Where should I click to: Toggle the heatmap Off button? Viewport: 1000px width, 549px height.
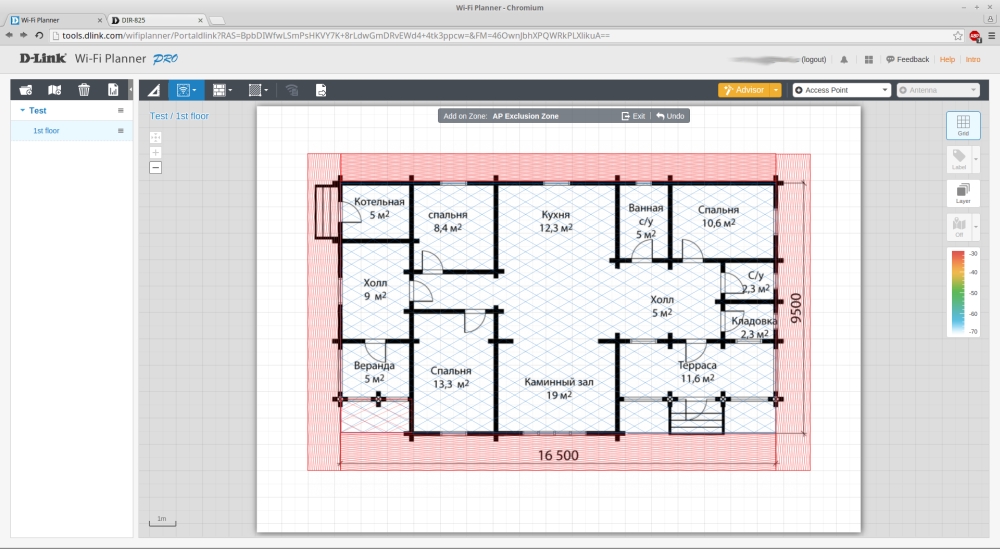[x=959, y=227]
